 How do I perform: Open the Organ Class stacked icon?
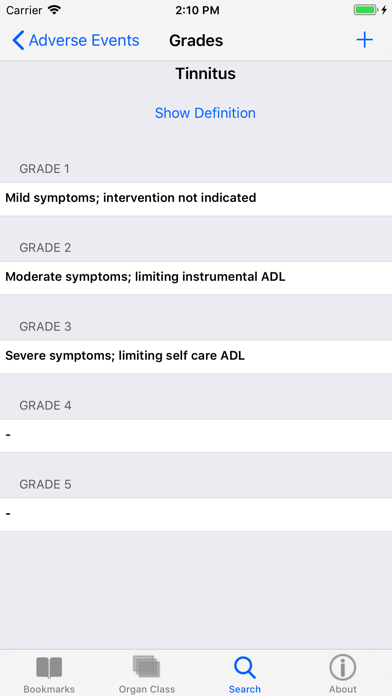click(x=147, y=667)
